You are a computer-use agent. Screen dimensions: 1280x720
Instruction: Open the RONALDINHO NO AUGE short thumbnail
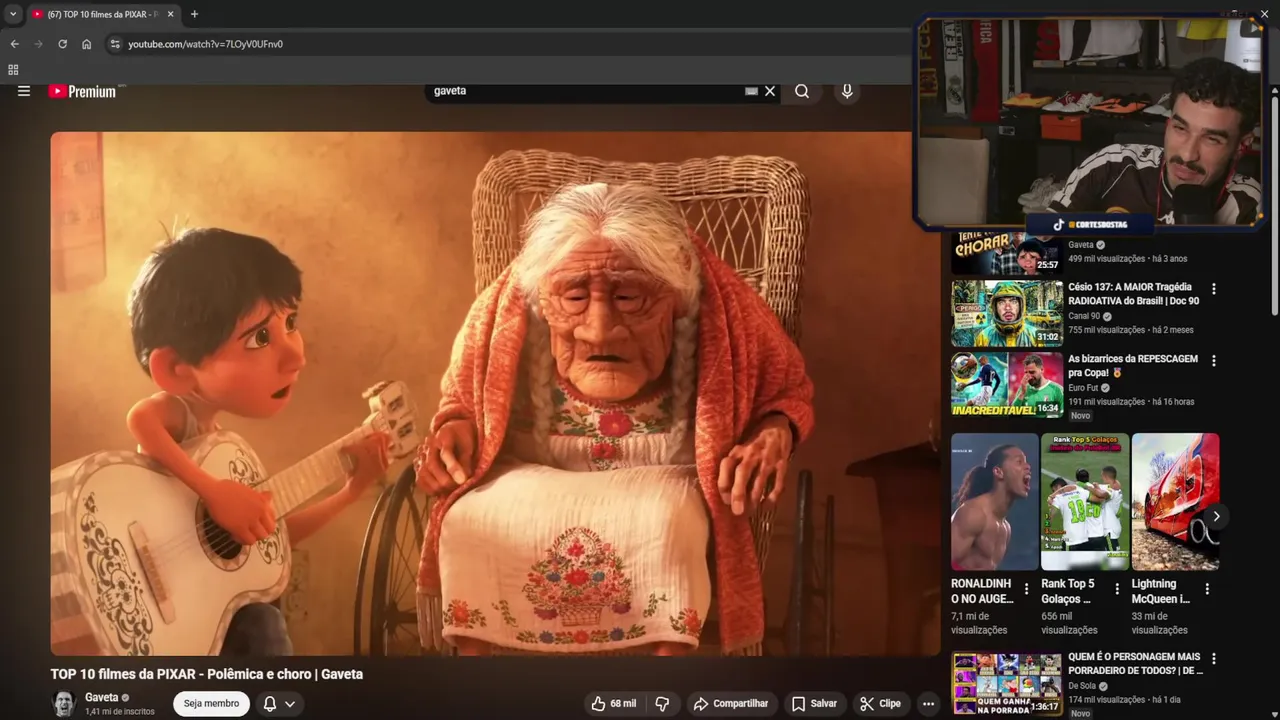[x=995, y=502]
